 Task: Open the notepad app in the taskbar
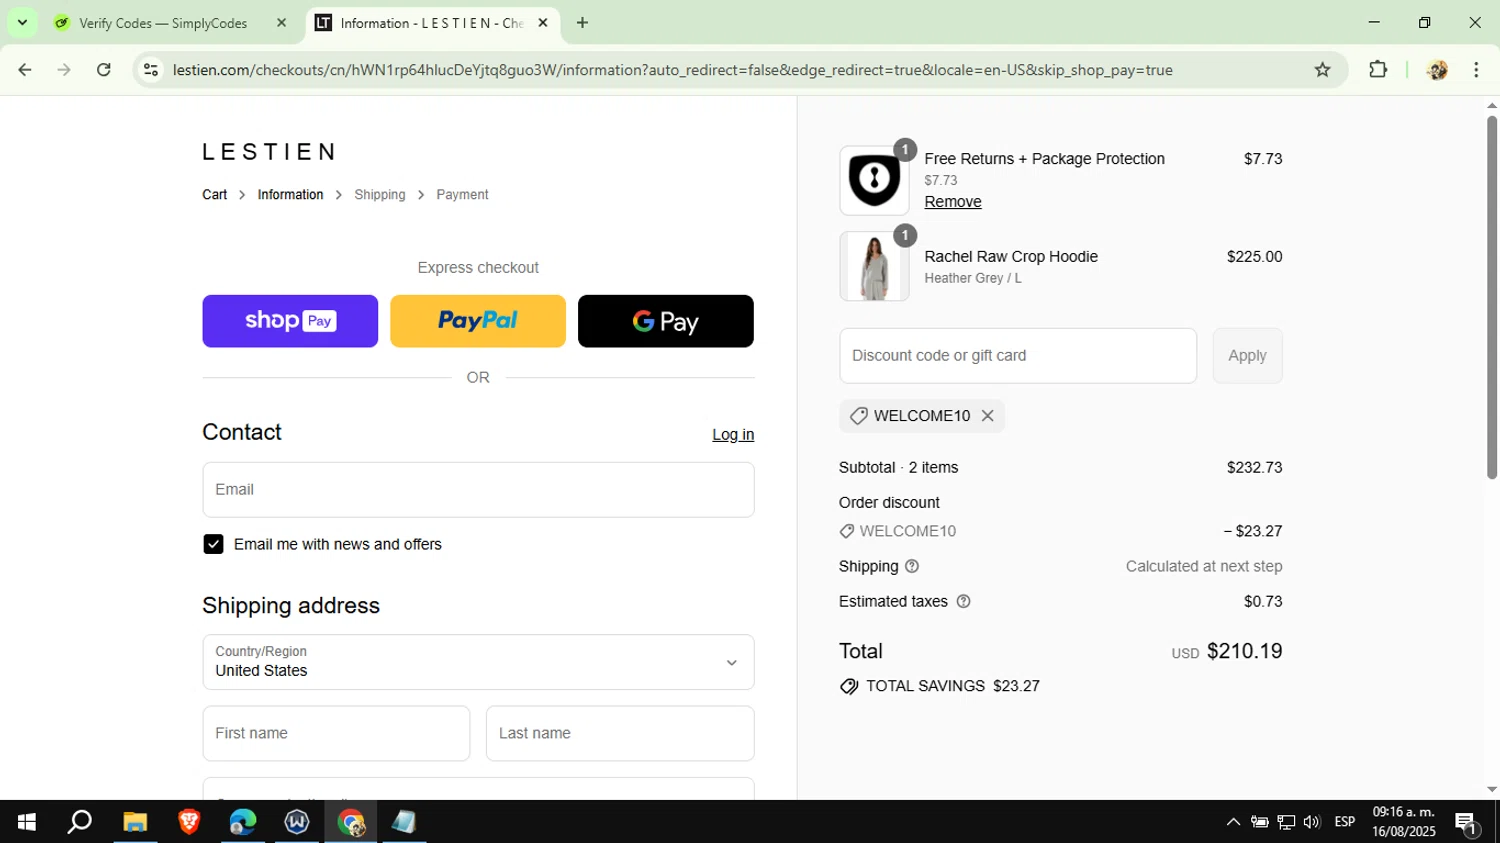click(x=404, y=822)
